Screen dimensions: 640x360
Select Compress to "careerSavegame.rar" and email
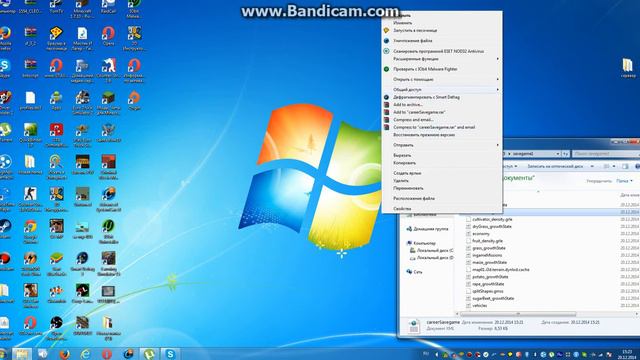pos(434,127)
